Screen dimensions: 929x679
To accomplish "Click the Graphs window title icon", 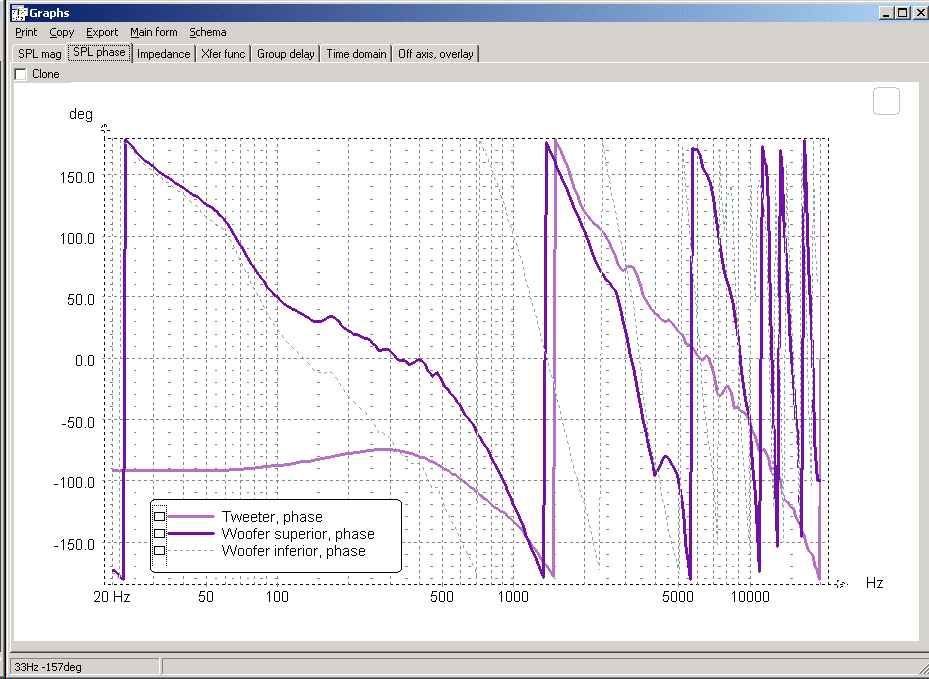I will click(19, 12).
